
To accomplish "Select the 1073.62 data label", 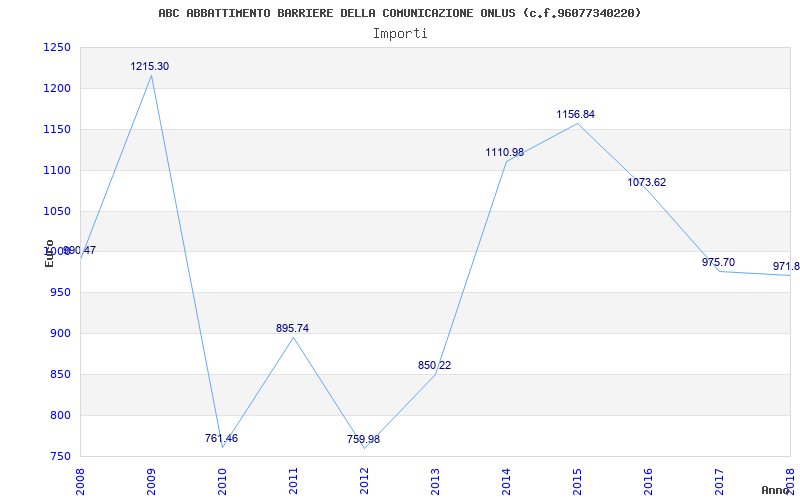I will click(x=646, y=183).
